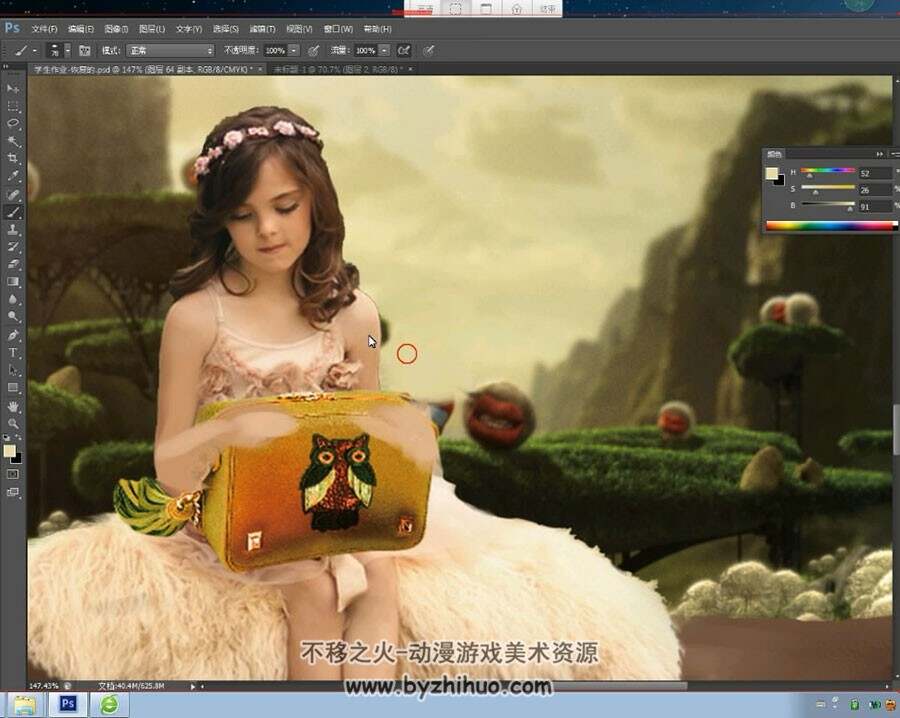Select the Move tool
900x718 pixels.
click(x=13, y=89)
